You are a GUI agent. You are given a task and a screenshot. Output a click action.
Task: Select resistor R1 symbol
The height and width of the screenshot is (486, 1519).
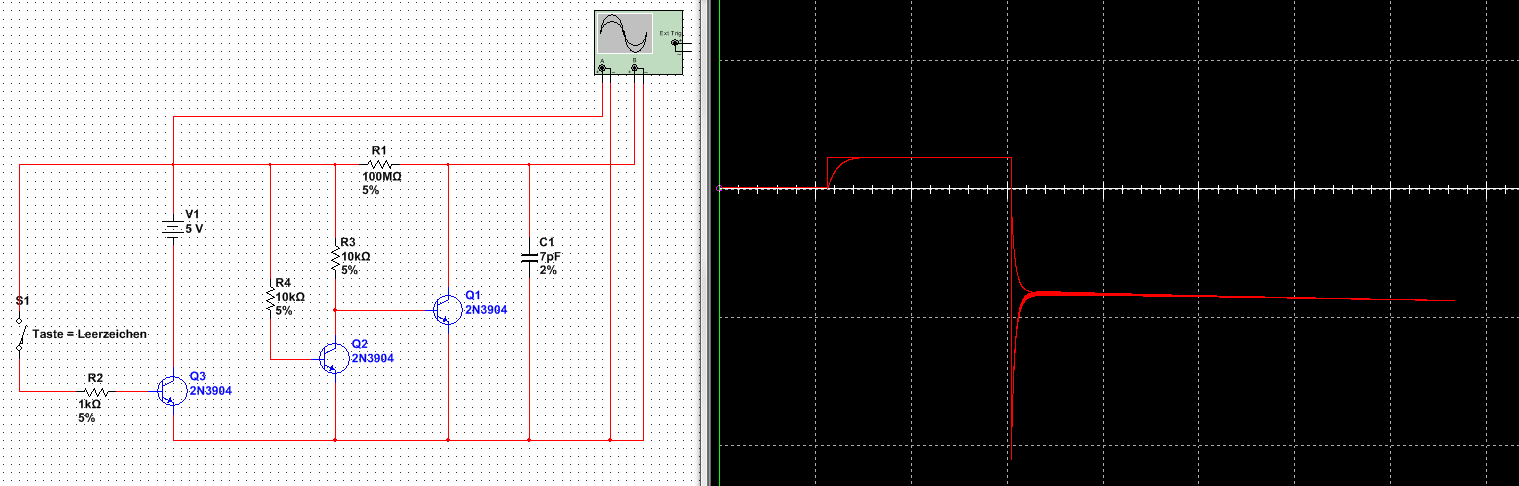click(379, 164)
